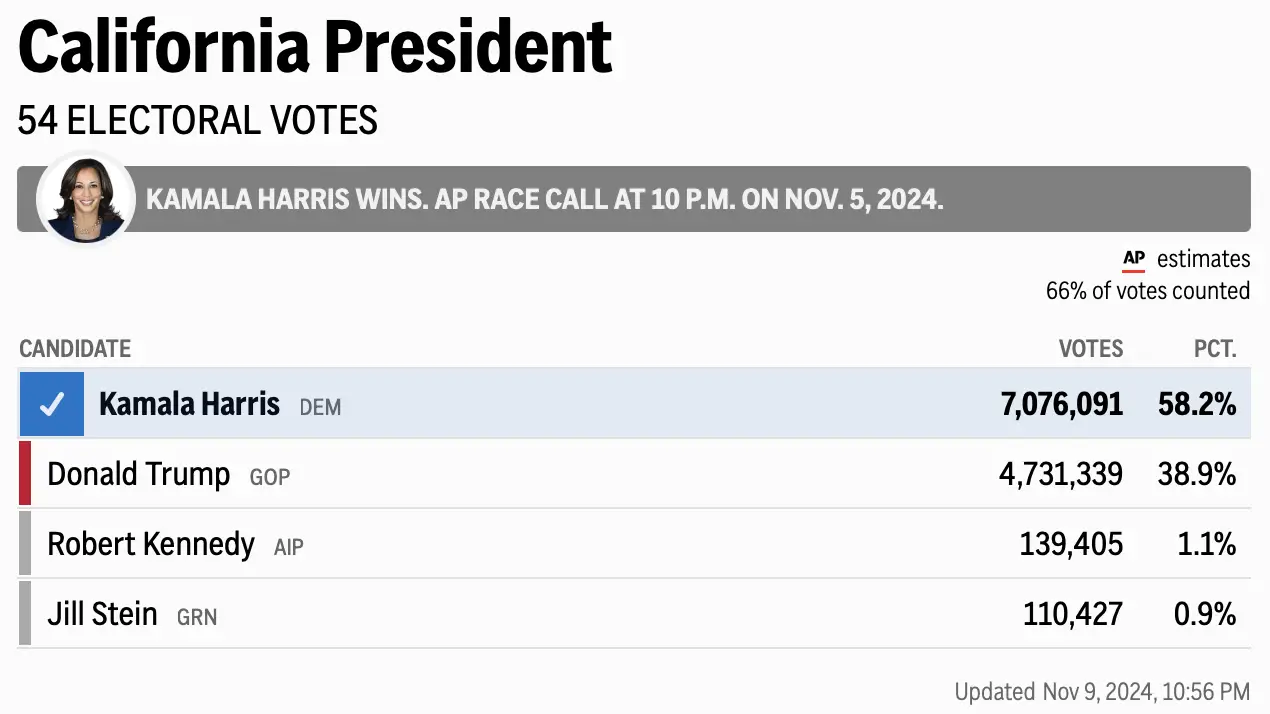Select the Jill Stein candidate name
1270x714 pixels.
point(102,613)
